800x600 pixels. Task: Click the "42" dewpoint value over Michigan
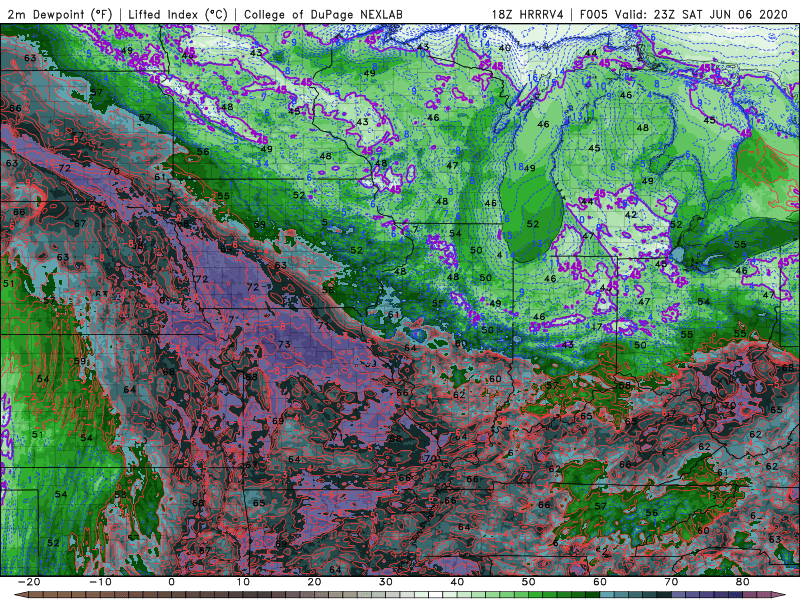pyautogui.click(x=631, y=215)
